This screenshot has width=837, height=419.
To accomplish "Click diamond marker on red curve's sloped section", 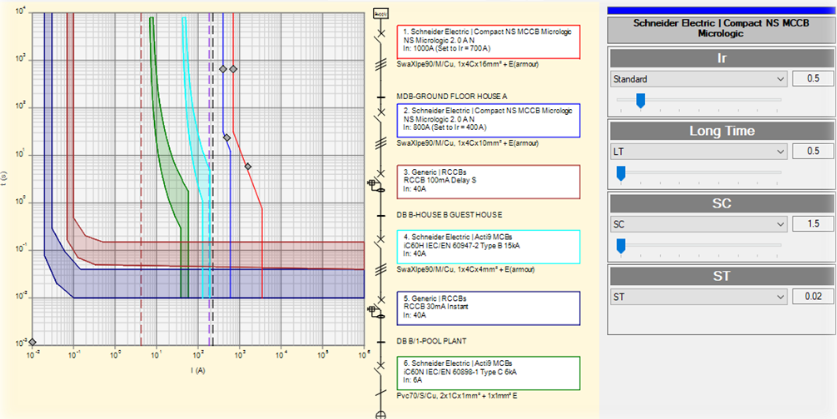I will 248,167.
